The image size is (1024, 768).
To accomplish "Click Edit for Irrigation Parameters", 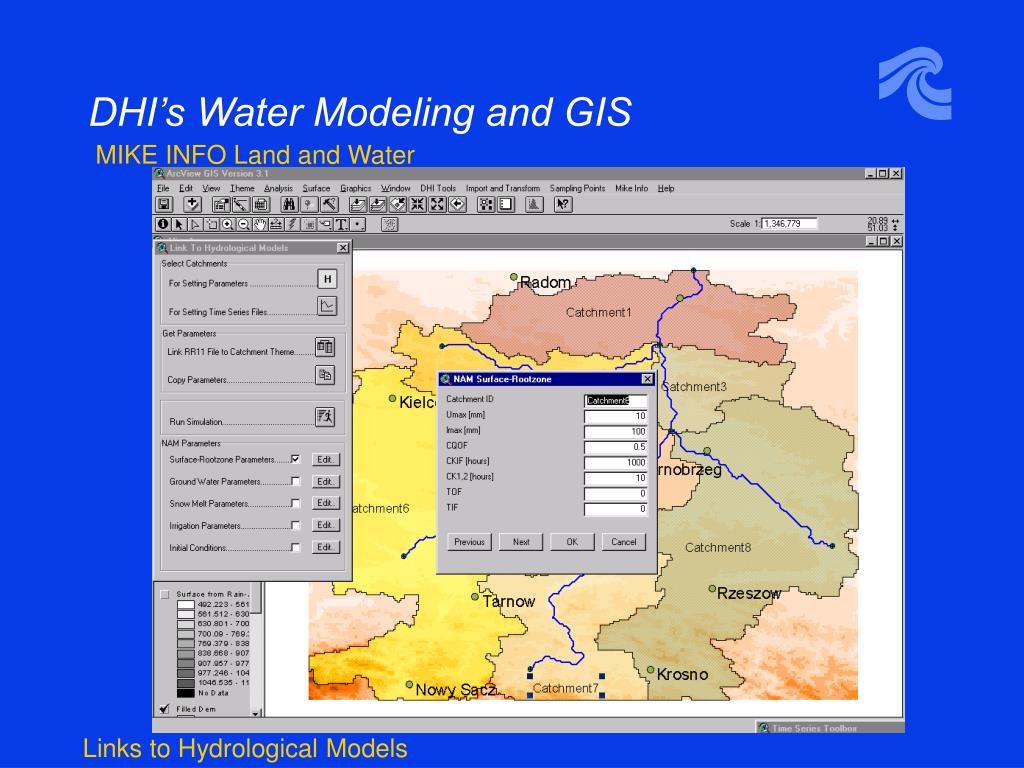I will pos(325,525).
